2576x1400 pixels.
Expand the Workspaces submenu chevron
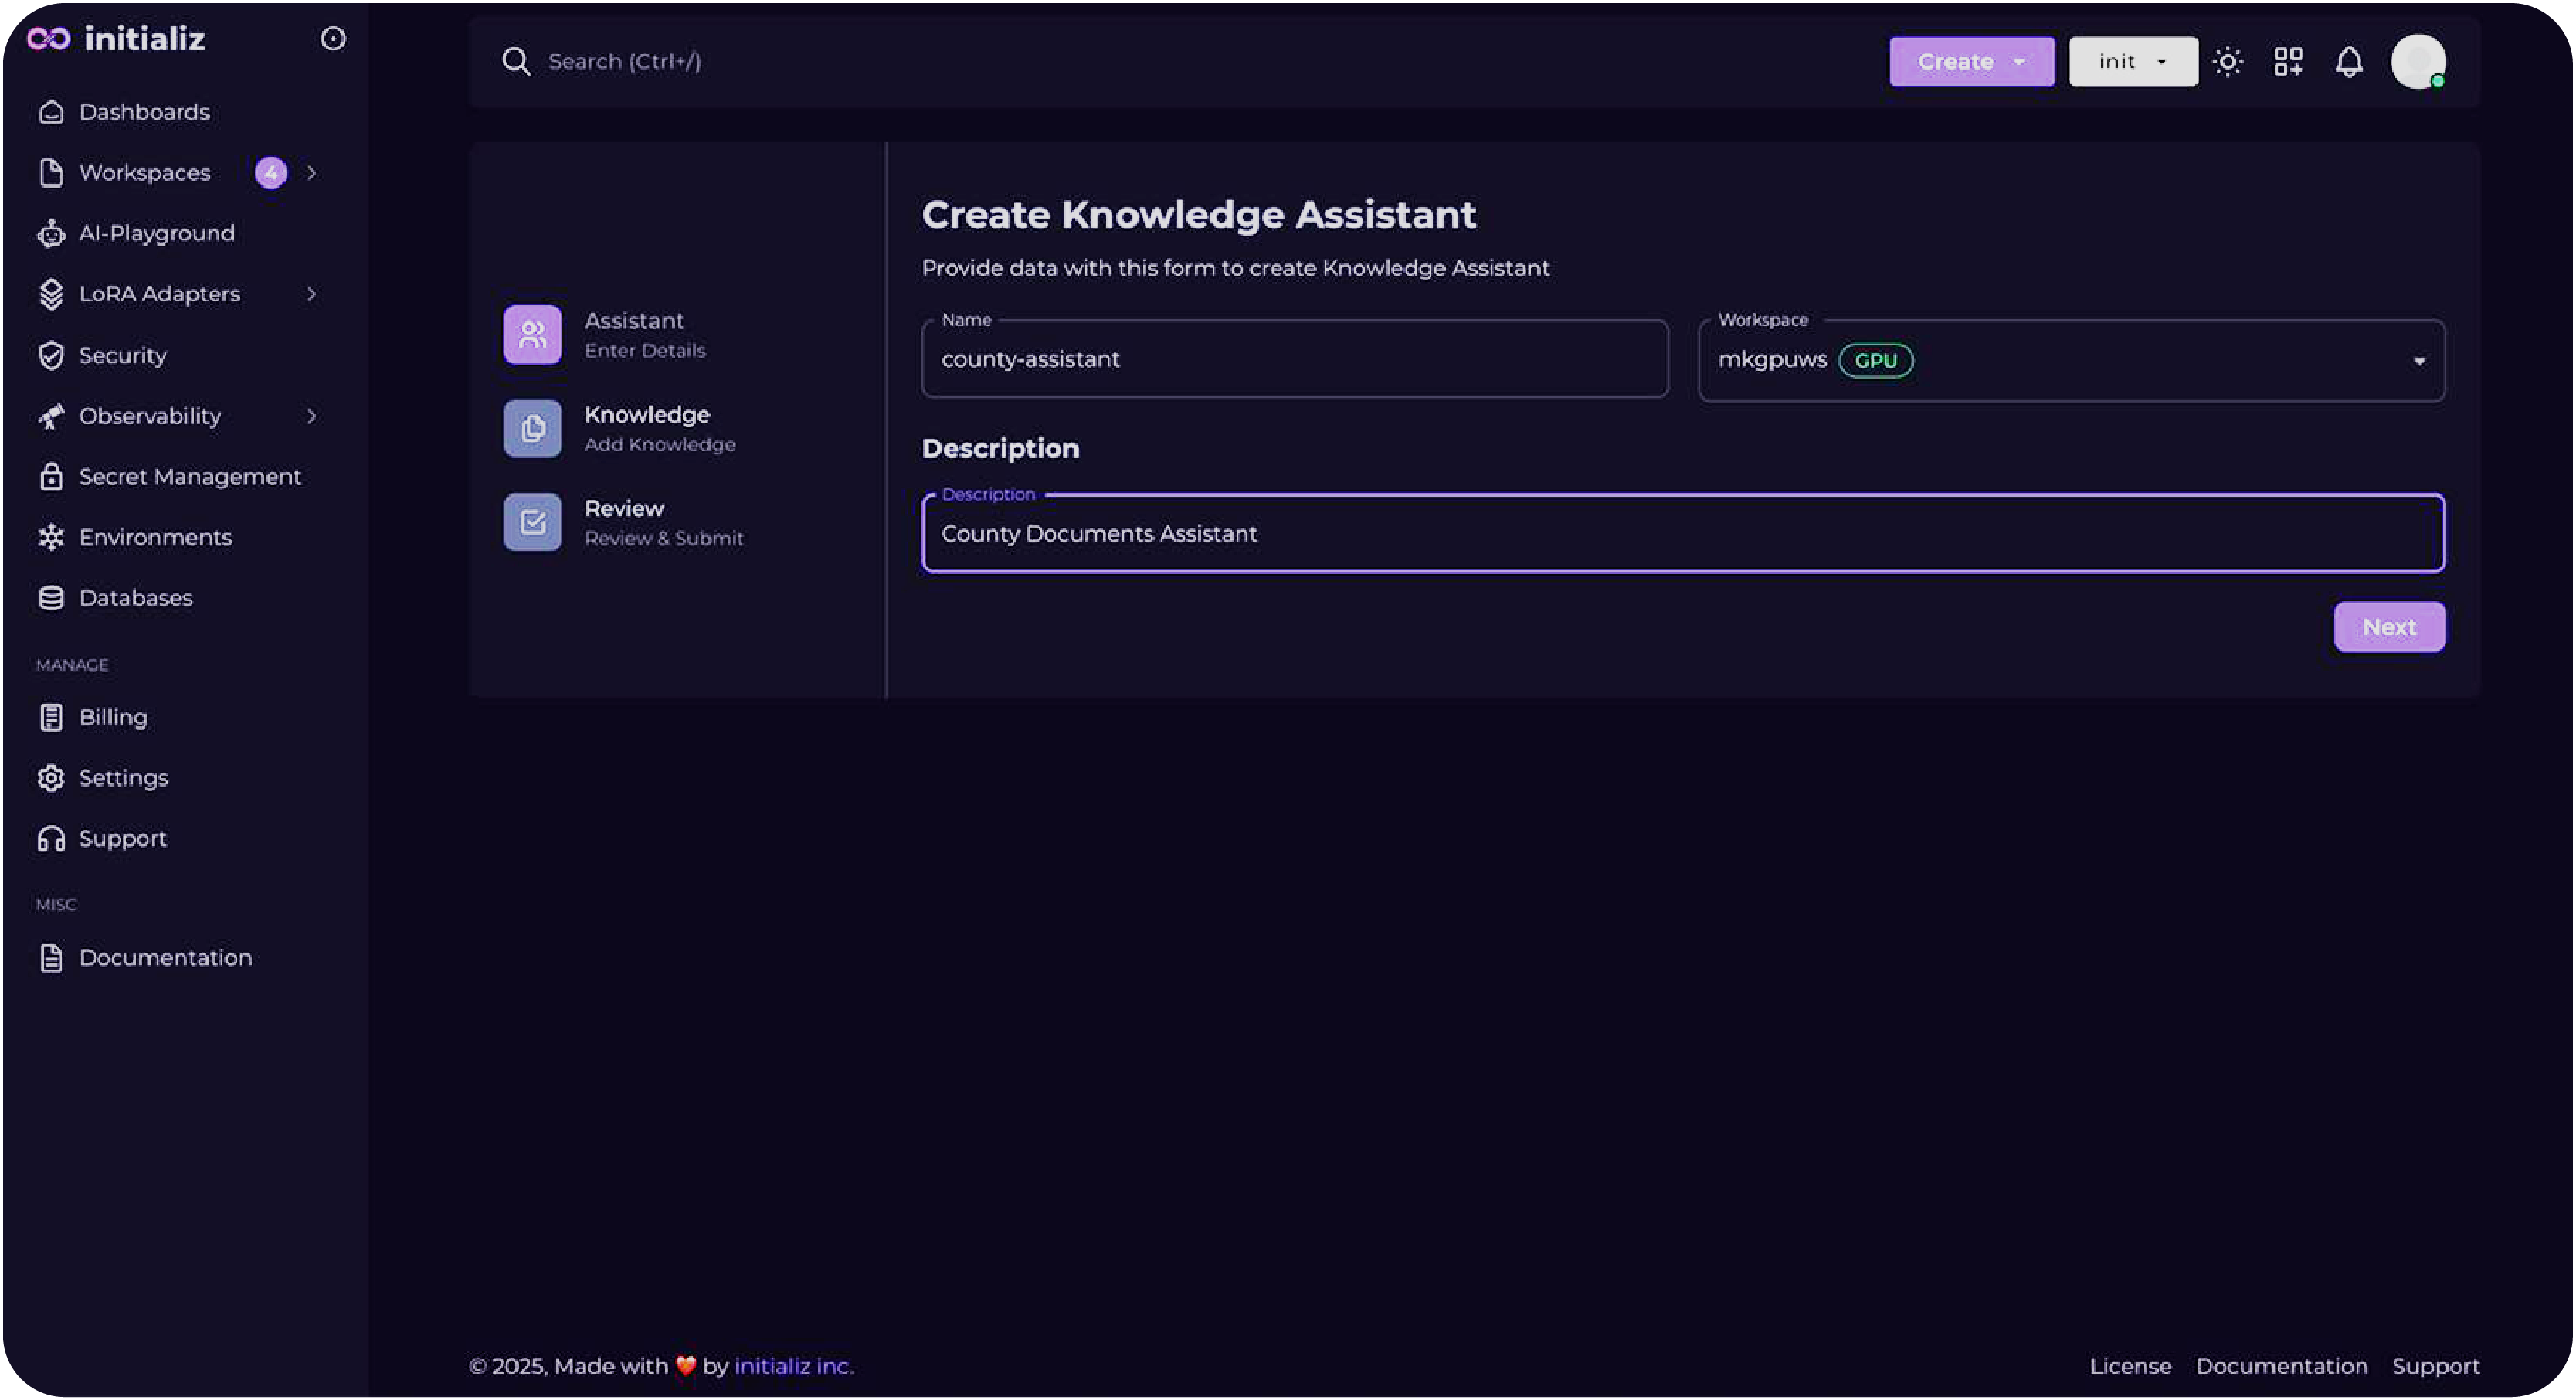point(312,173)
